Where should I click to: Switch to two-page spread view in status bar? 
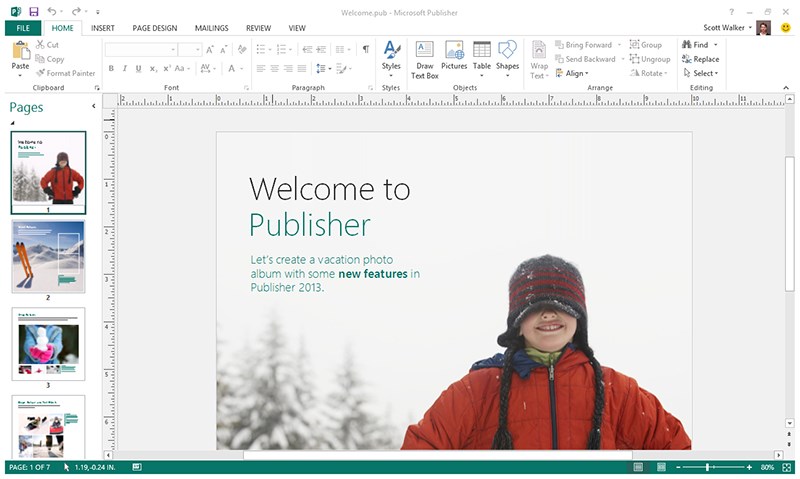[660, 467]
